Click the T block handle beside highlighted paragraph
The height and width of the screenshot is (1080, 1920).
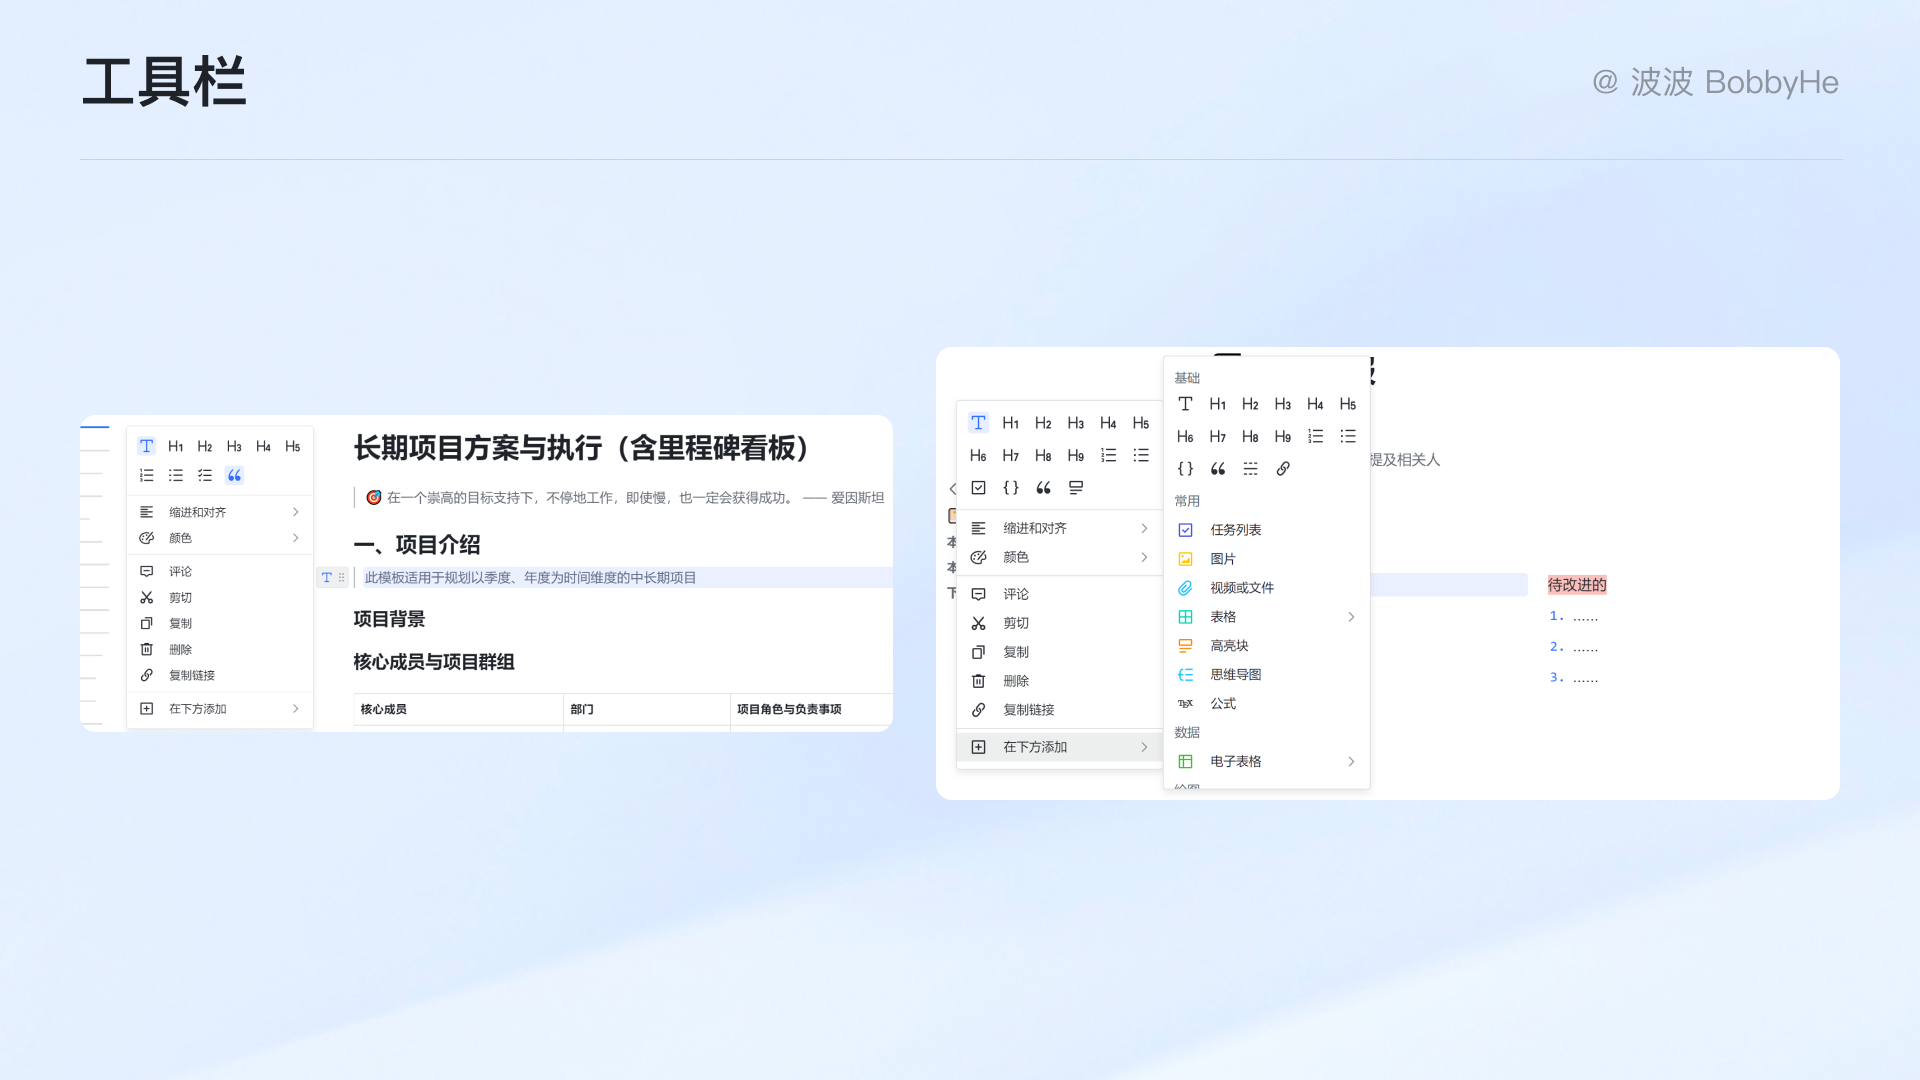[327, 578]
